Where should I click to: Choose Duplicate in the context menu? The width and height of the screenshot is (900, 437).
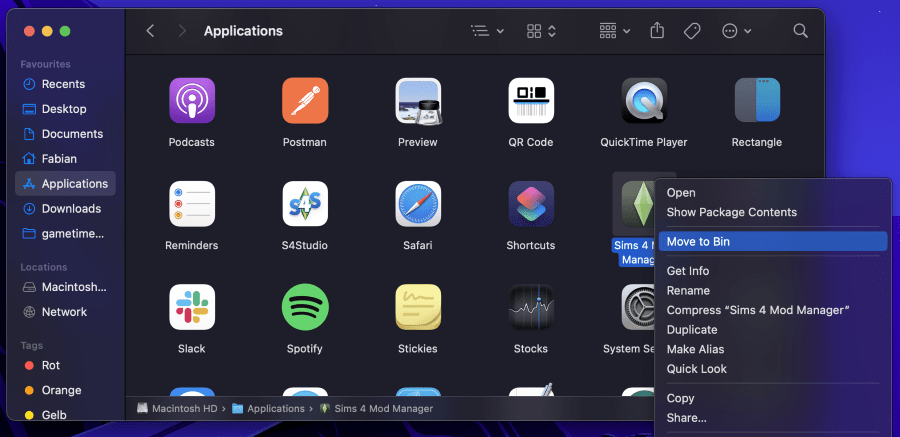pyautogui.click(x=773, y=330)
